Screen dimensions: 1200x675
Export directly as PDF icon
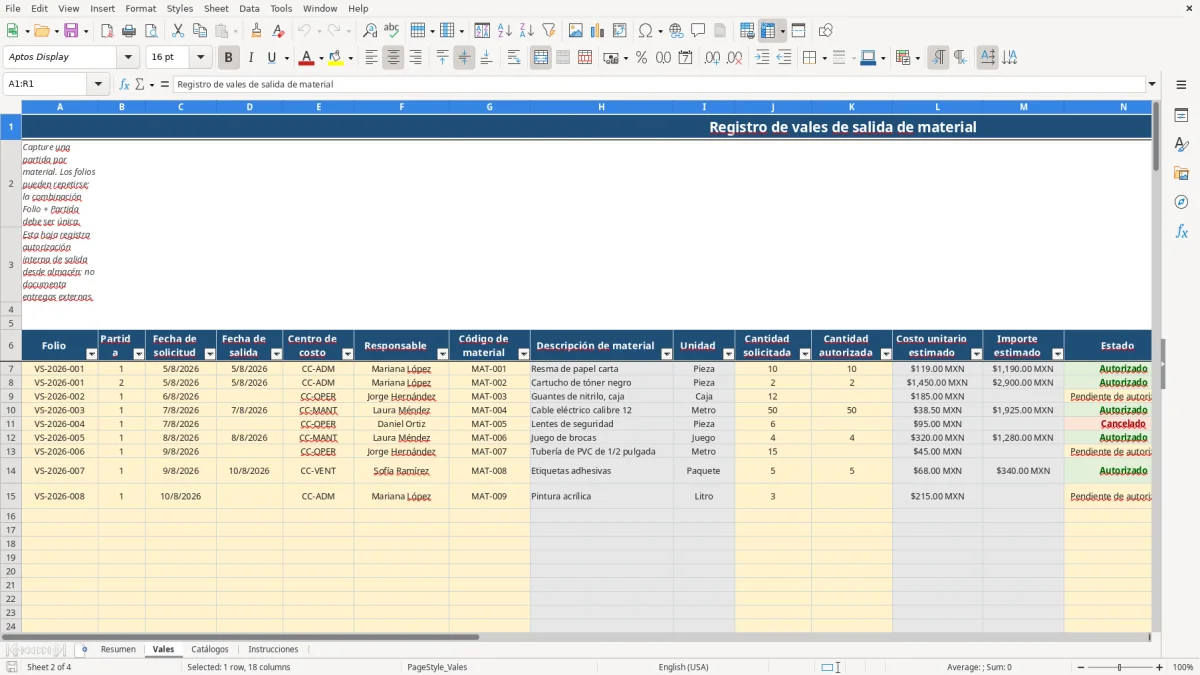tap(107, 30)
